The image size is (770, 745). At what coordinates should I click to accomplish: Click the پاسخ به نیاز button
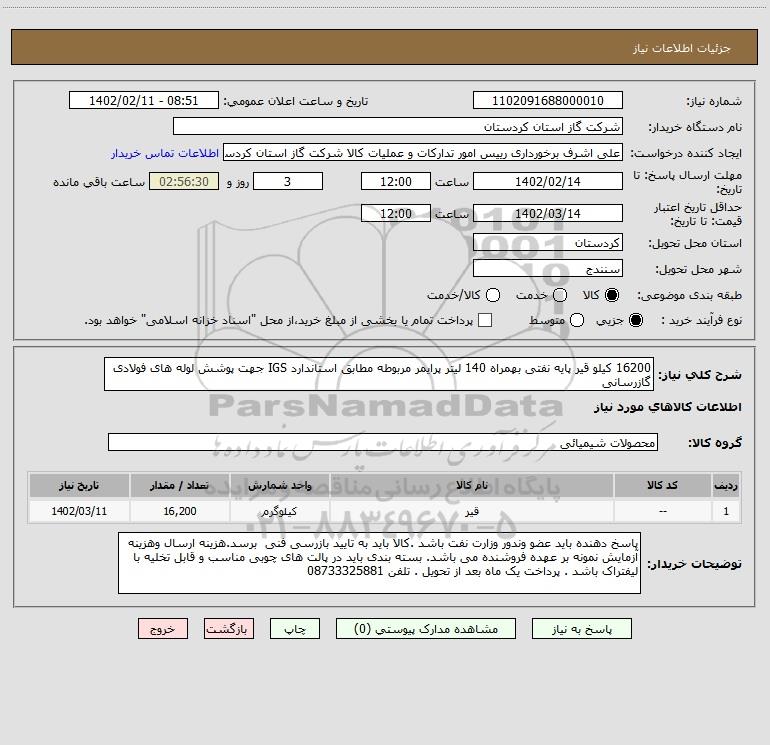coord(581,629)
